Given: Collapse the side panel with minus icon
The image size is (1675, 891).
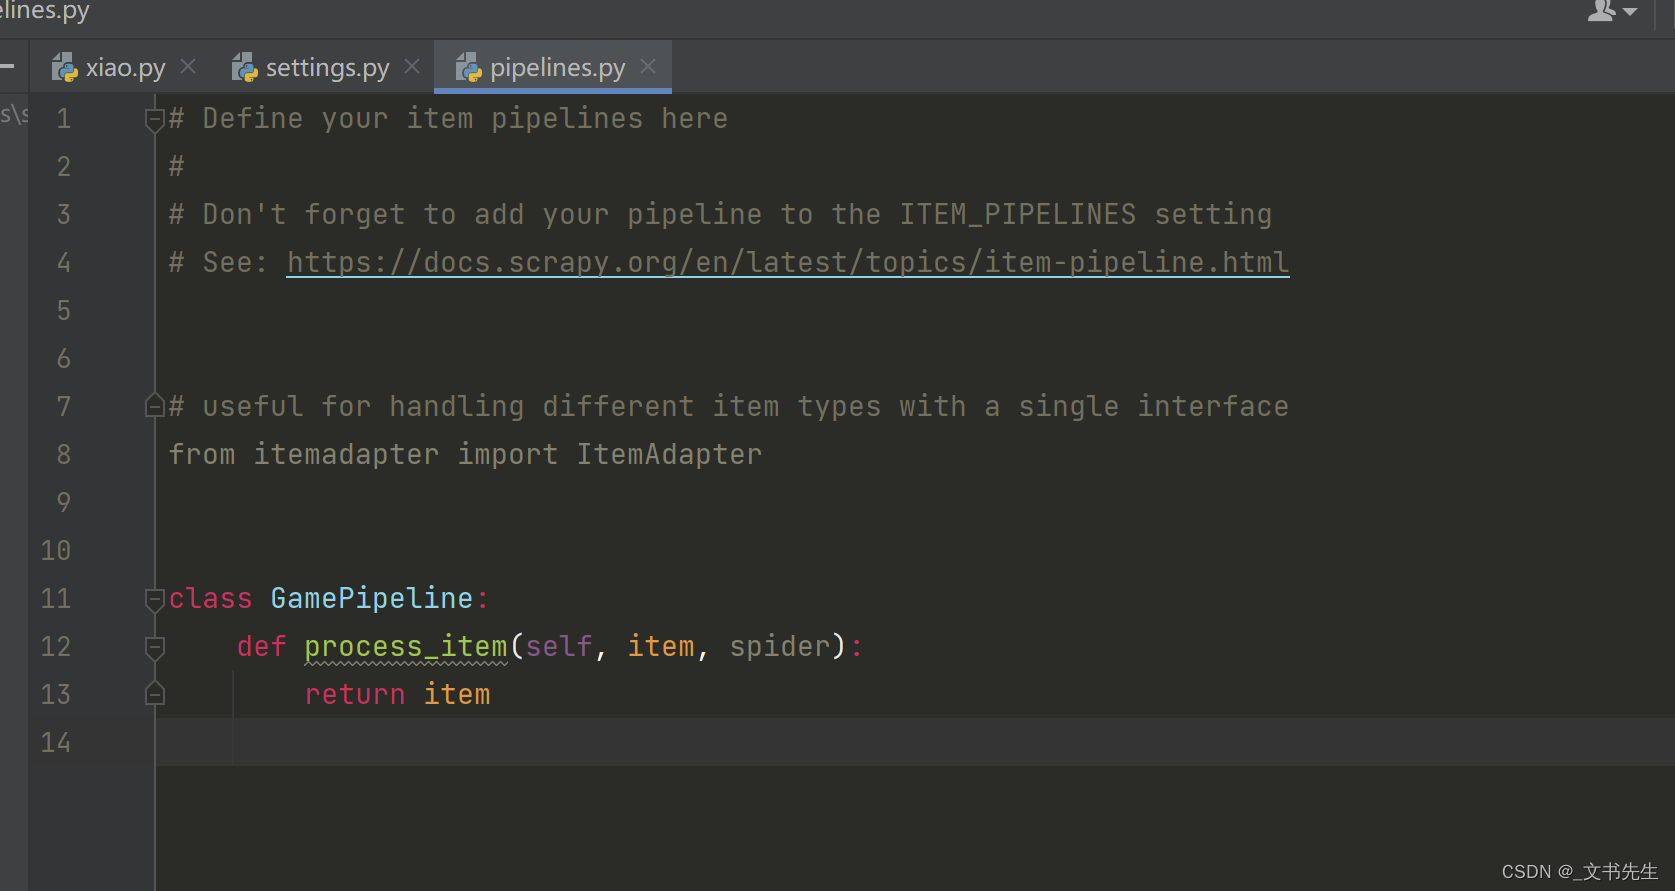Looking at the screenshot, I should [x=8, y=67].
